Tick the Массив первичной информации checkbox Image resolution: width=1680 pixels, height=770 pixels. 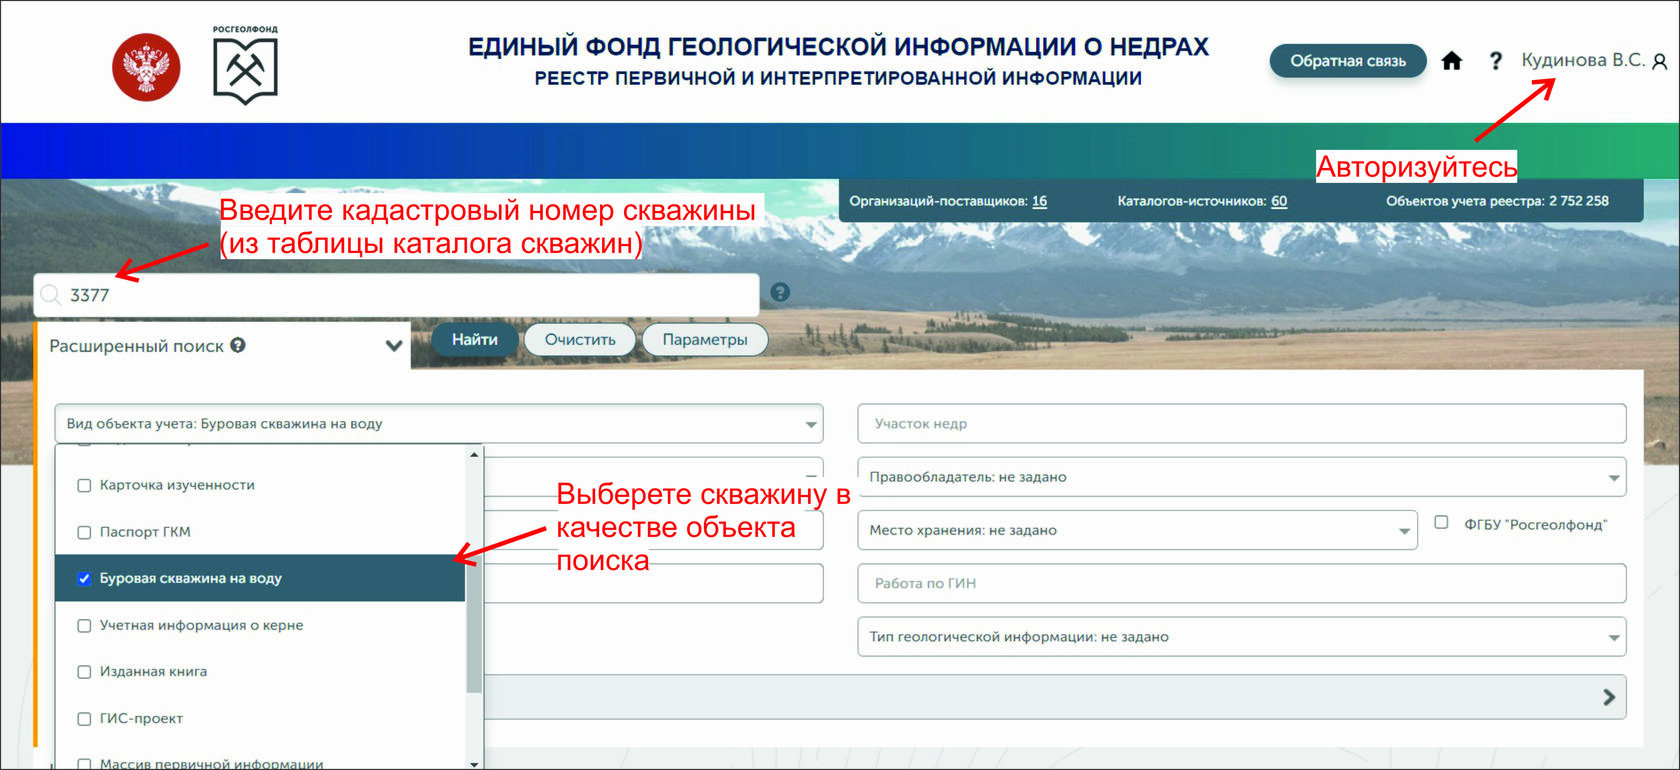(x=84, y=763)
